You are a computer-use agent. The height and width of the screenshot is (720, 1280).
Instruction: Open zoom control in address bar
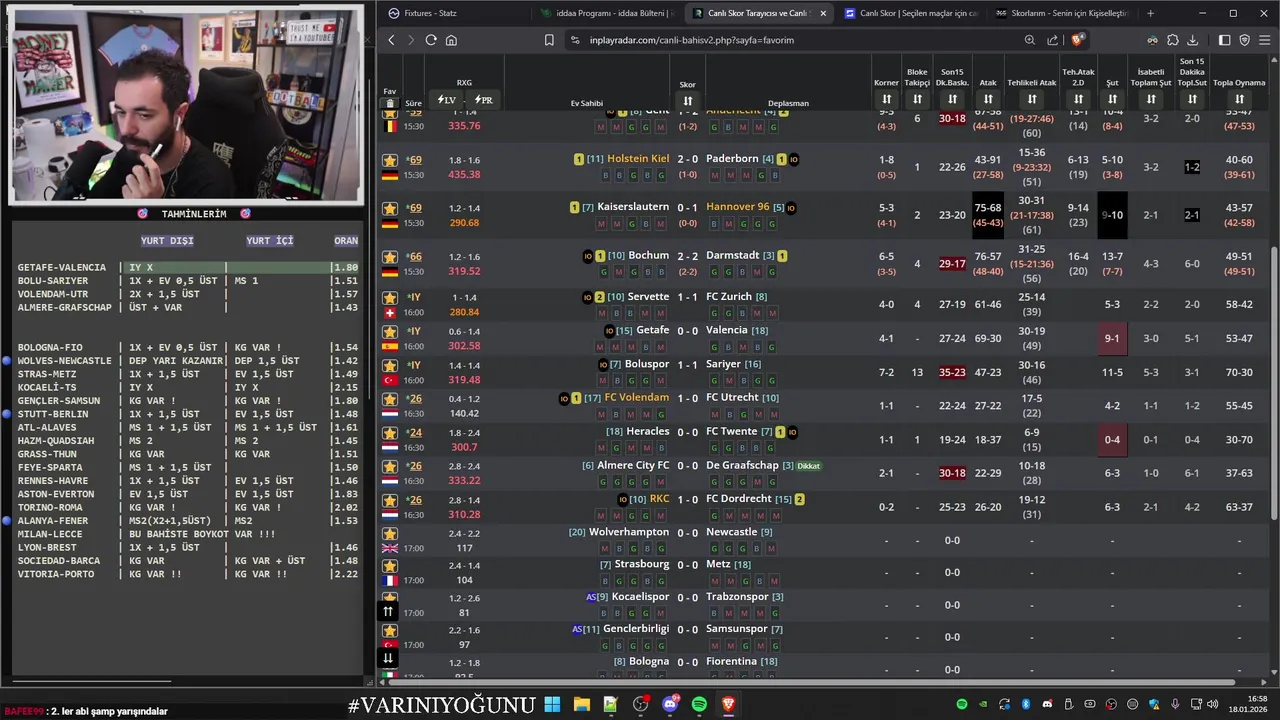point(1030,40)
